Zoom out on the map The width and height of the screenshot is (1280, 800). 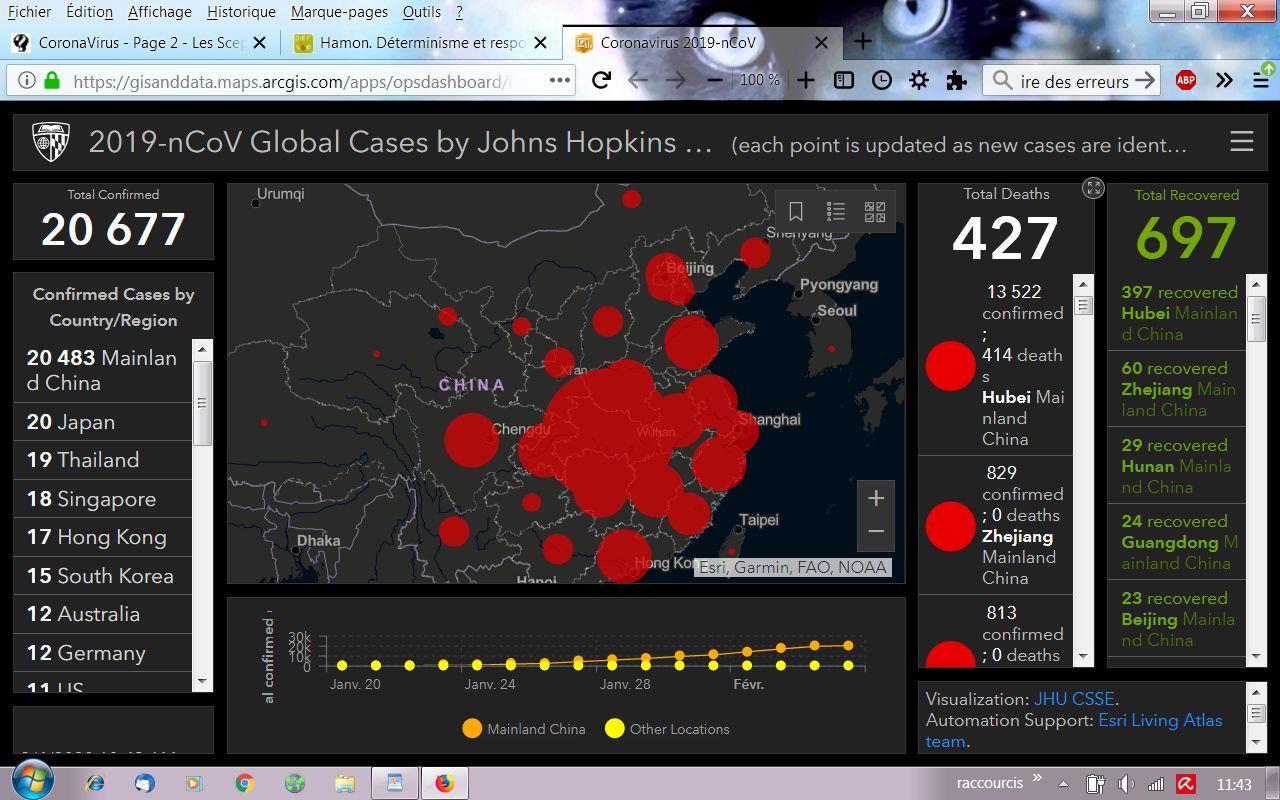point(876,532)
